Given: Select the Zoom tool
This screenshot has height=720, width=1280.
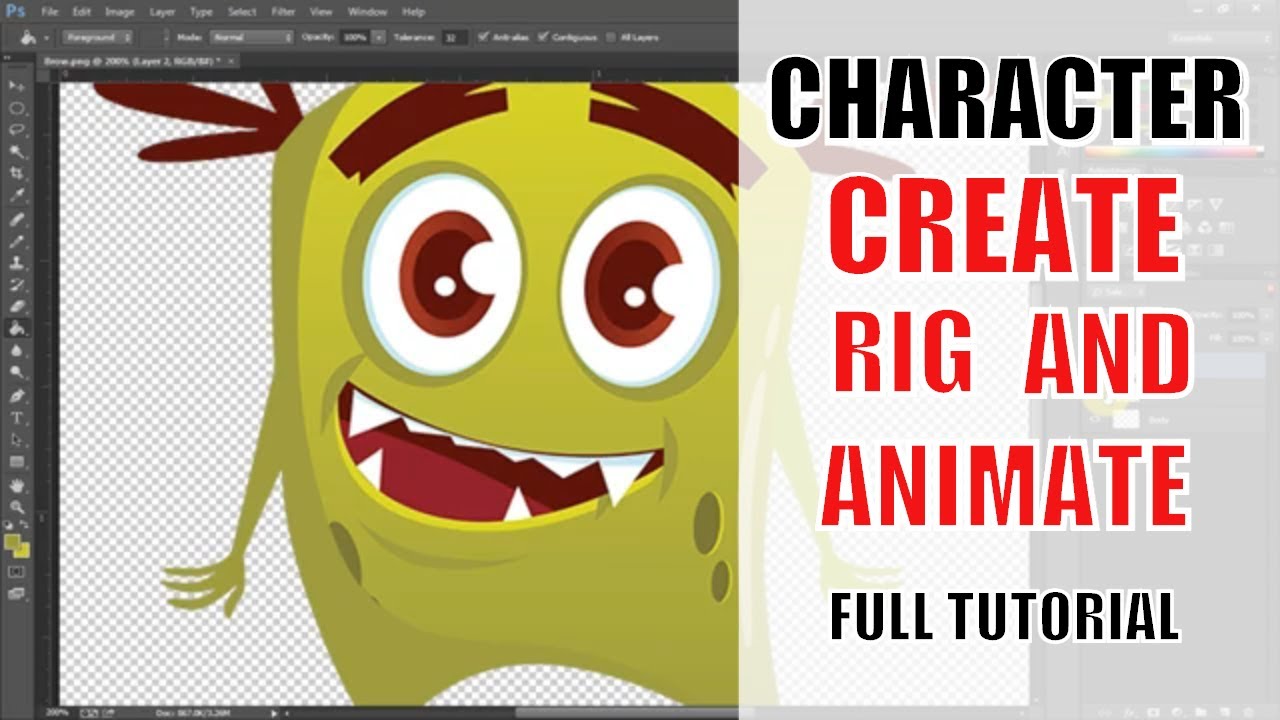Looking at the screenshot, I should tap(17, 508).
